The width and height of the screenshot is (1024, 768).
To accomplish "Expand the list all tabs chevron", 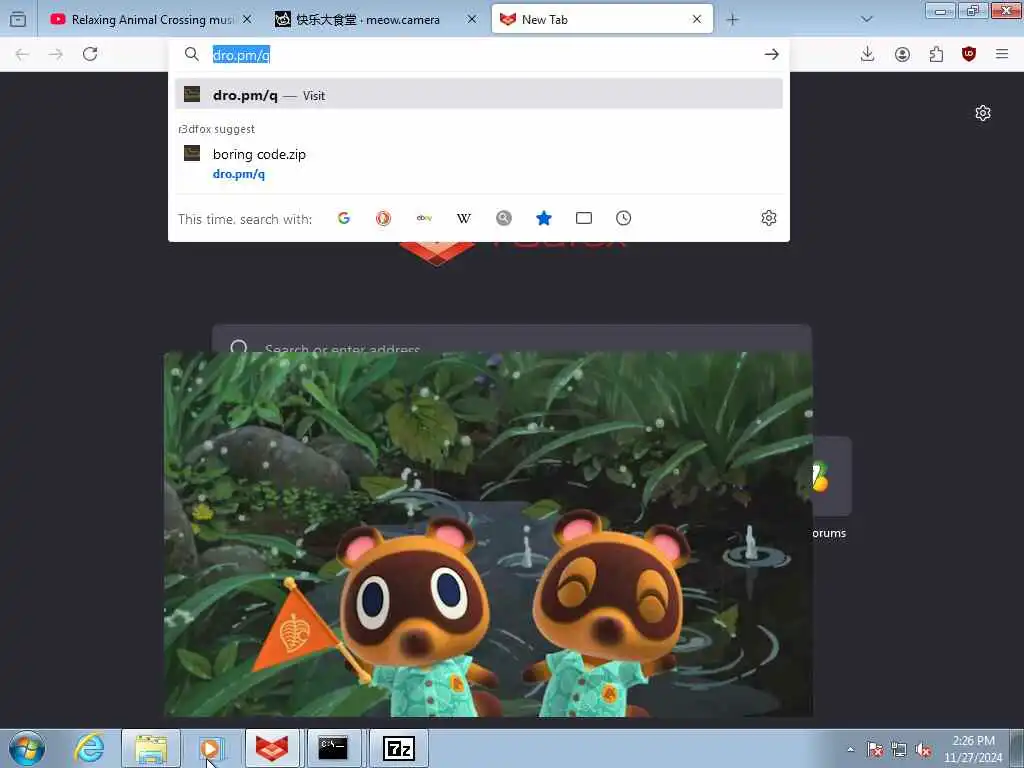I will point(867,20).
